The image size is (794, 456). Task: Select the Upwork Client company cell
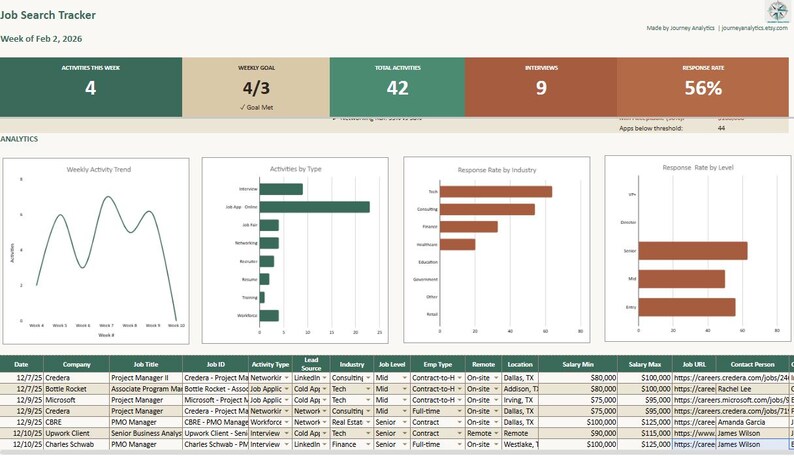[76, 434]
